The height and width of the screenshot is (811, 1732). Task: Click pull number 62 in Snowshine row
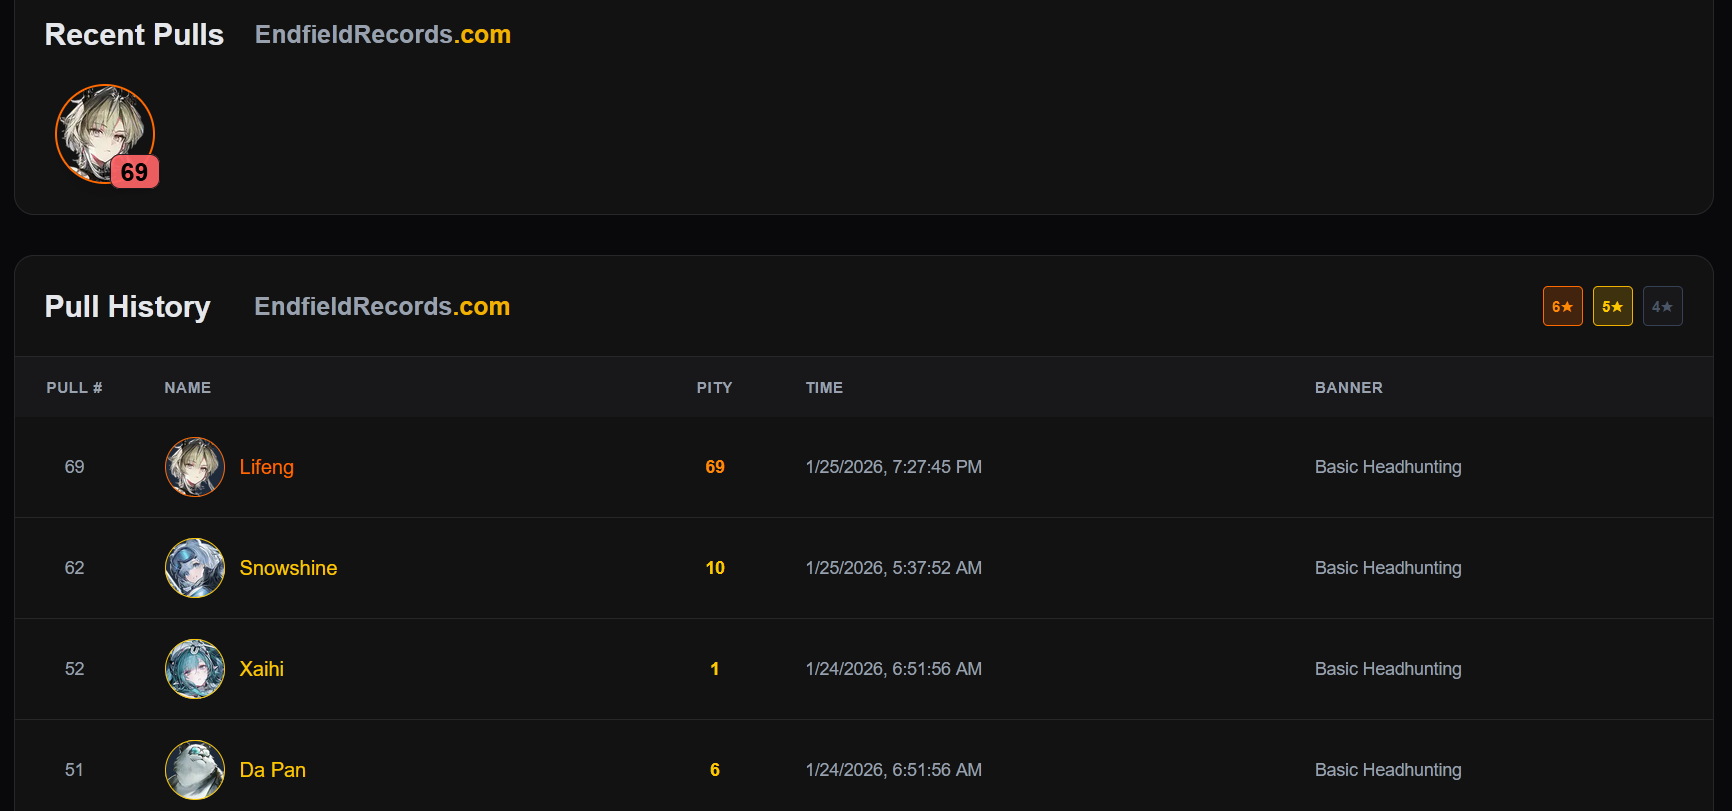74,568
